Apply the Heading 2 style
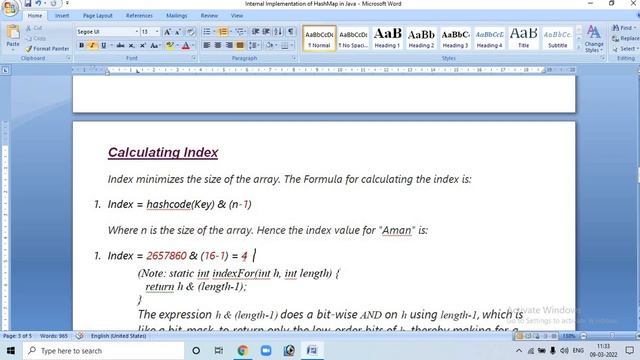The width and height of the screenshot is (640, 360). click(x=421, y=38)
